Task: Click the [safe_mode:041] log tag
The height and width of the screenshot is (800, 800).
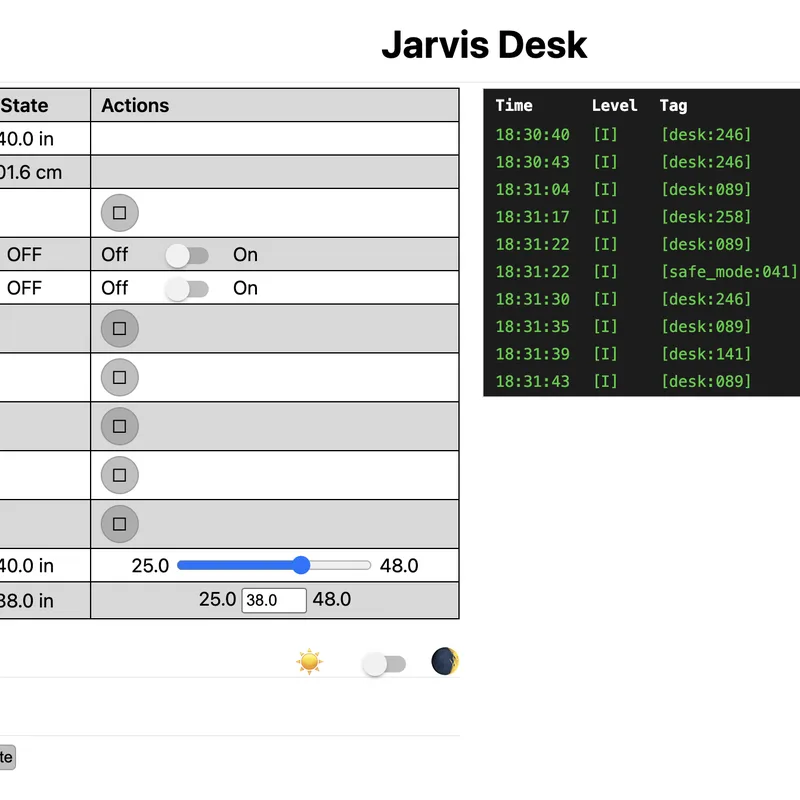Action: [x=729, y=272]
